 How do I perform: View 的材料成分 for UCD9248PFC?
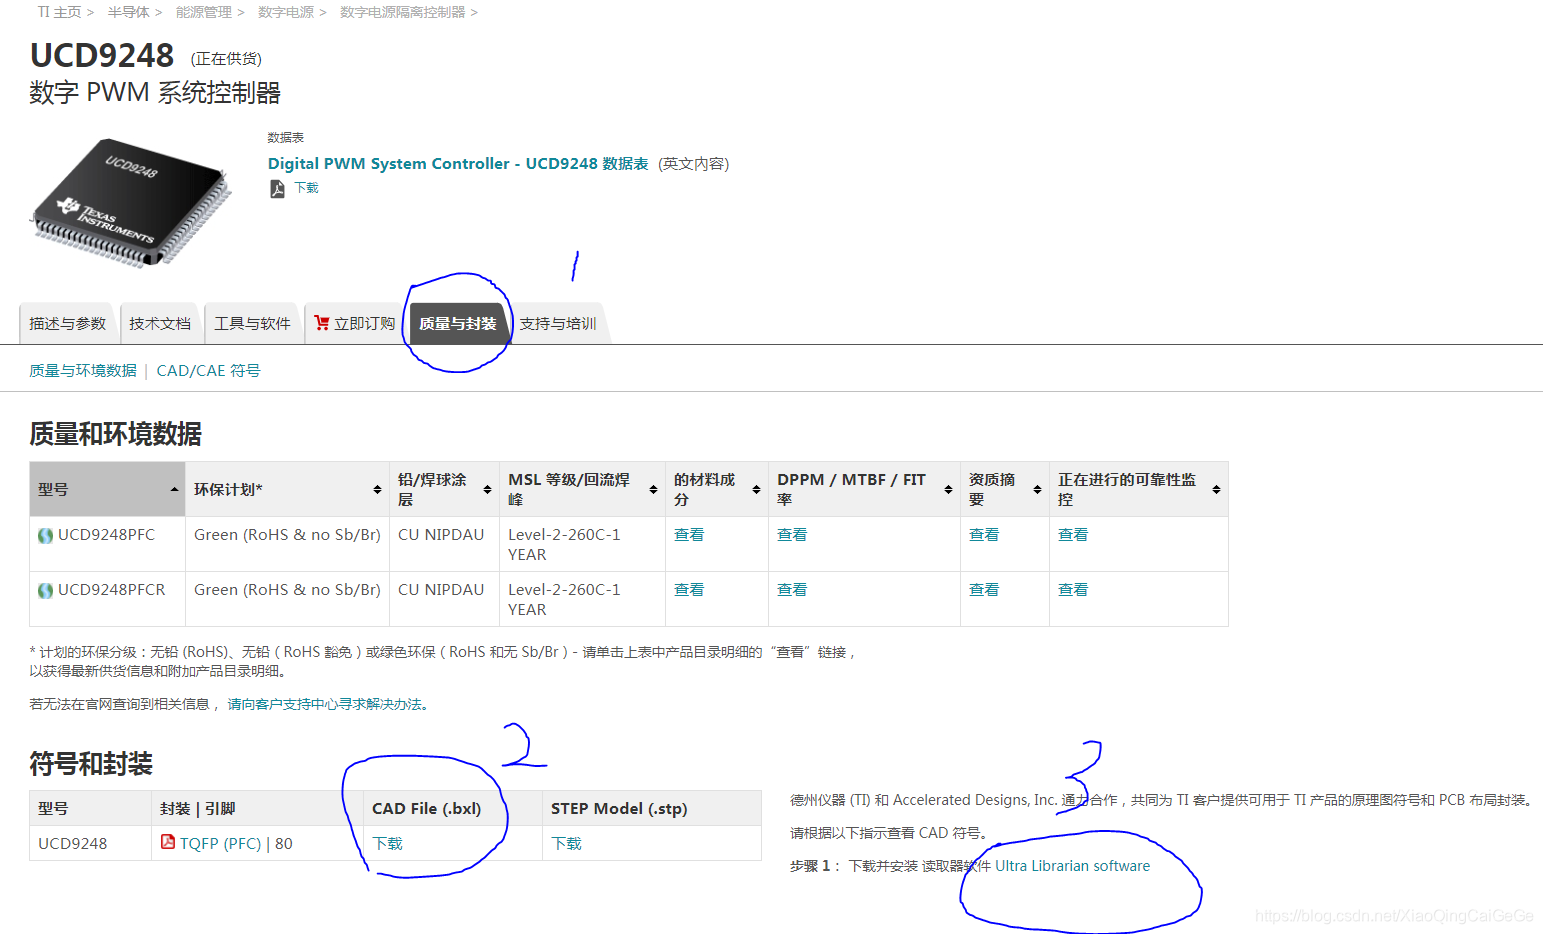pos(689,535)
